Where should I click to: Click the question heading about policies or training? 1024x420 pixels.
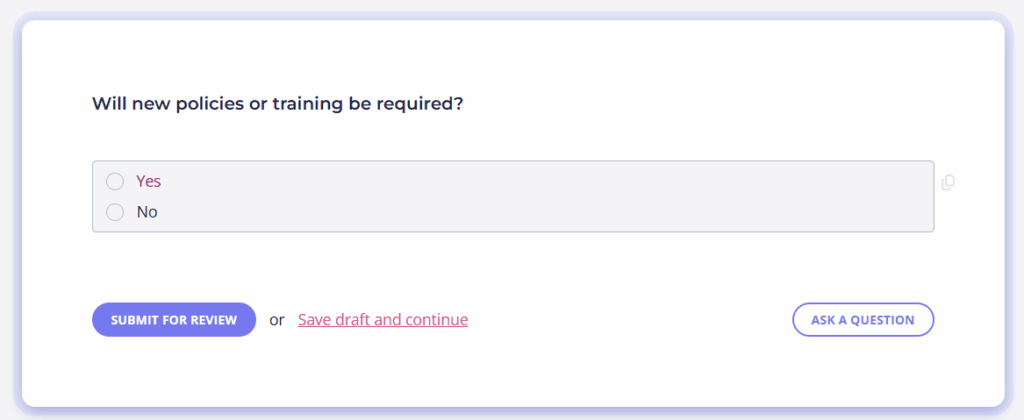tap(277, 104)
